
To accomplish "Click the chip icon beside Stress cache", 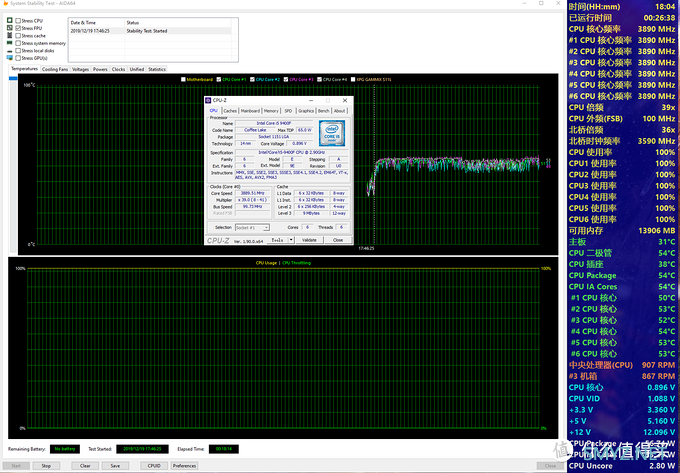I will click(x=11, y=36).
